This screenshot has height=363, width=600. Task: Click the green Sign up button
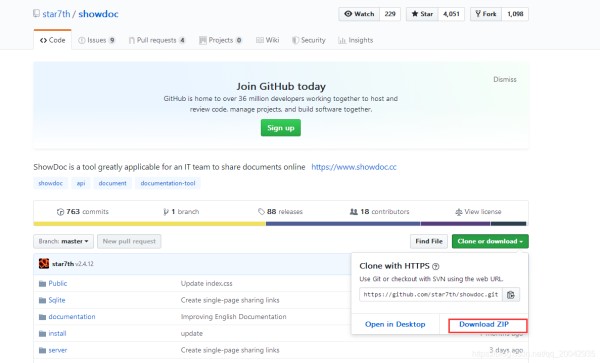[280, 128]
